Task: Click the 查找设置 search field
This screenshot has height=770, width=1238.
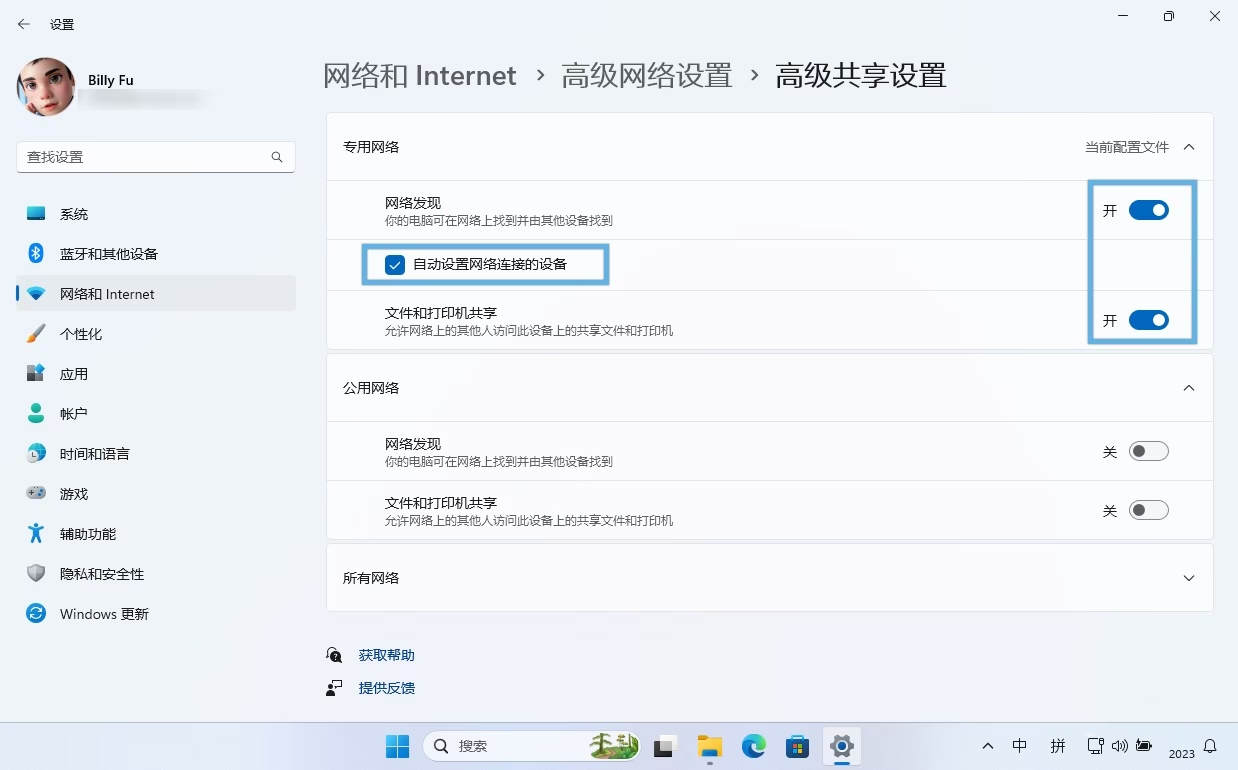Action: click(x=140, y=157)
